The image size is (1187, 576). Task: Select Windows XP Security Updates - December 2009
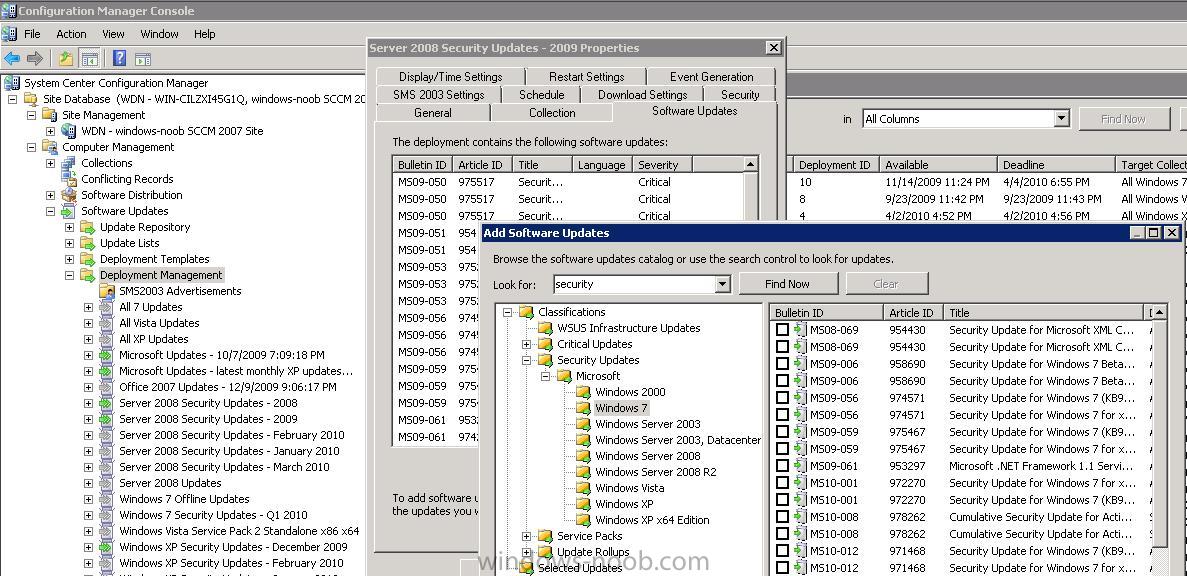(233, 547)
